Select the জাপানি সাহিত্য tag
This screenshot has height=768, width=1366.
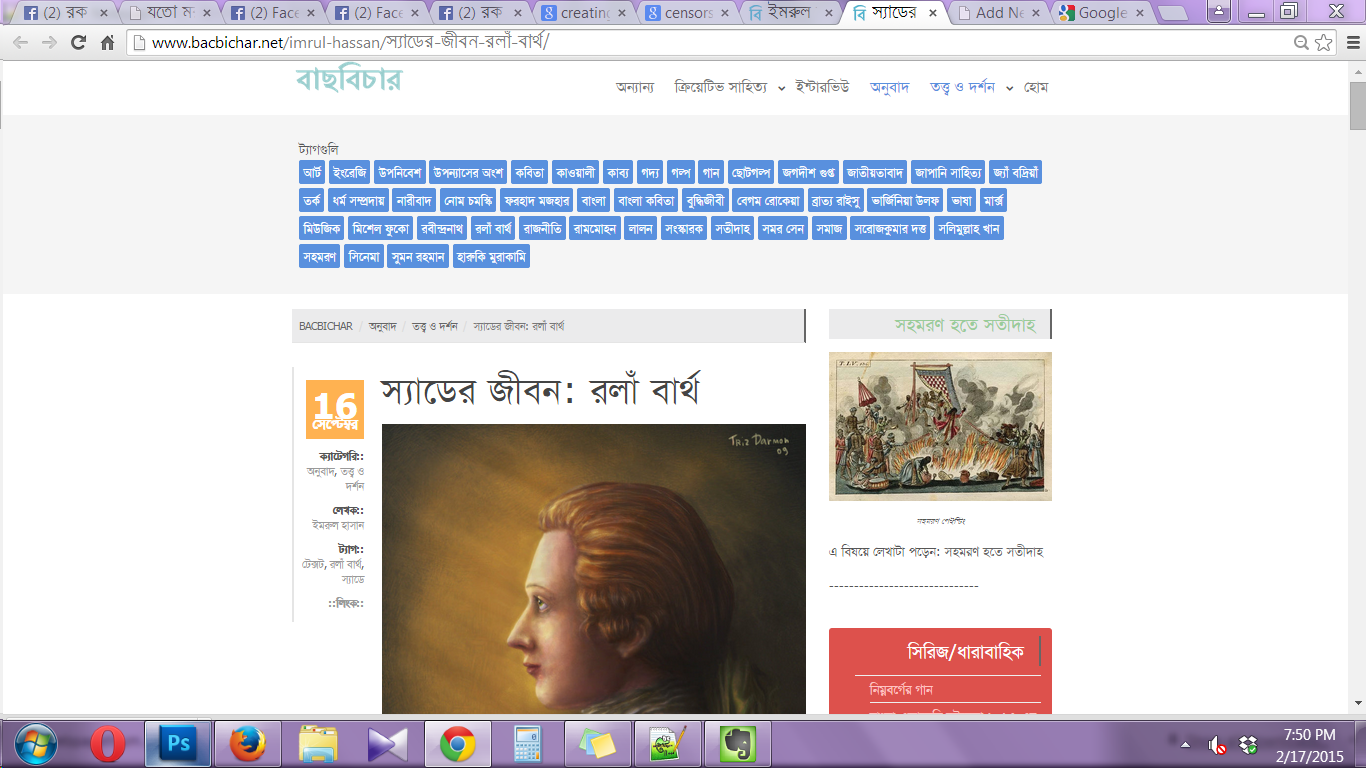(948, 172)
